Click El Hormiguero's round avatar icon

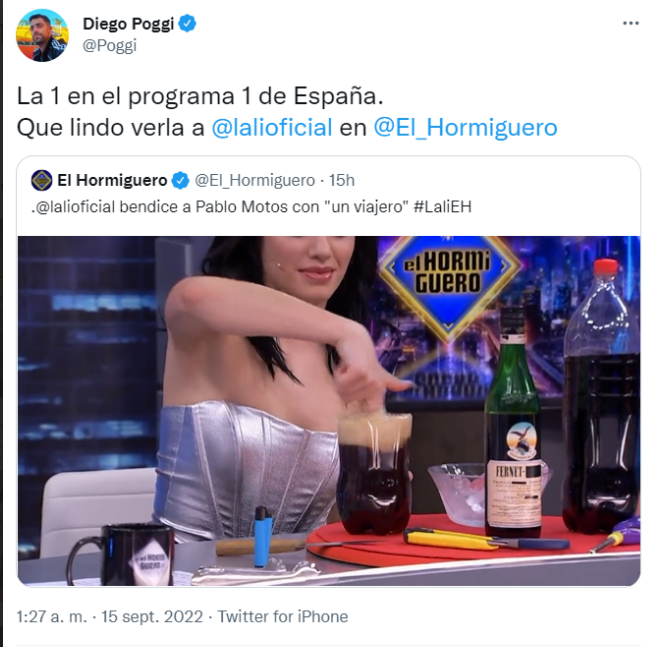pos(41,180)
